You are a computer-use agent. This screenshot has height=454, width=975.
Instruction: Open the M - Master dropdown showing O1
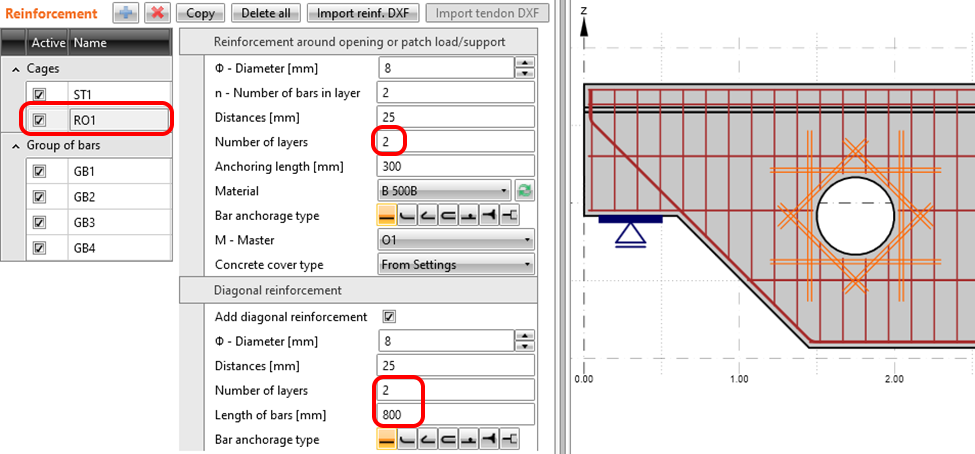point(456,240)
